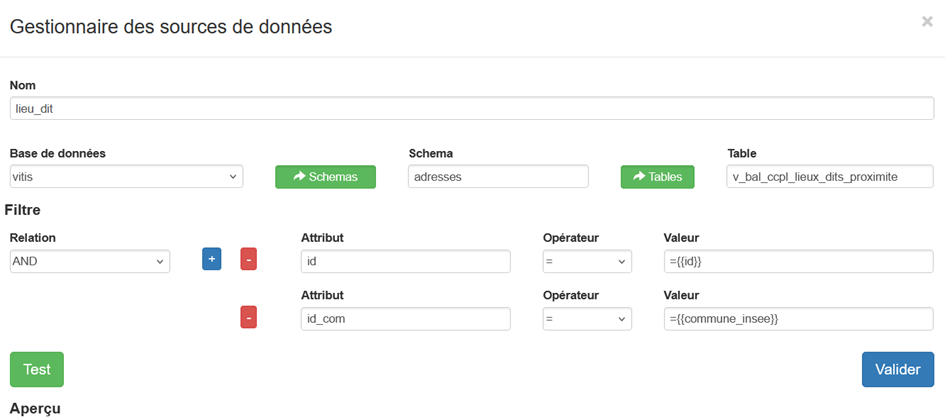The height and width of the screenshot is (417, 945).
Task: Open the Opérateur dropdown for id attribute
Action: [587, 261]
